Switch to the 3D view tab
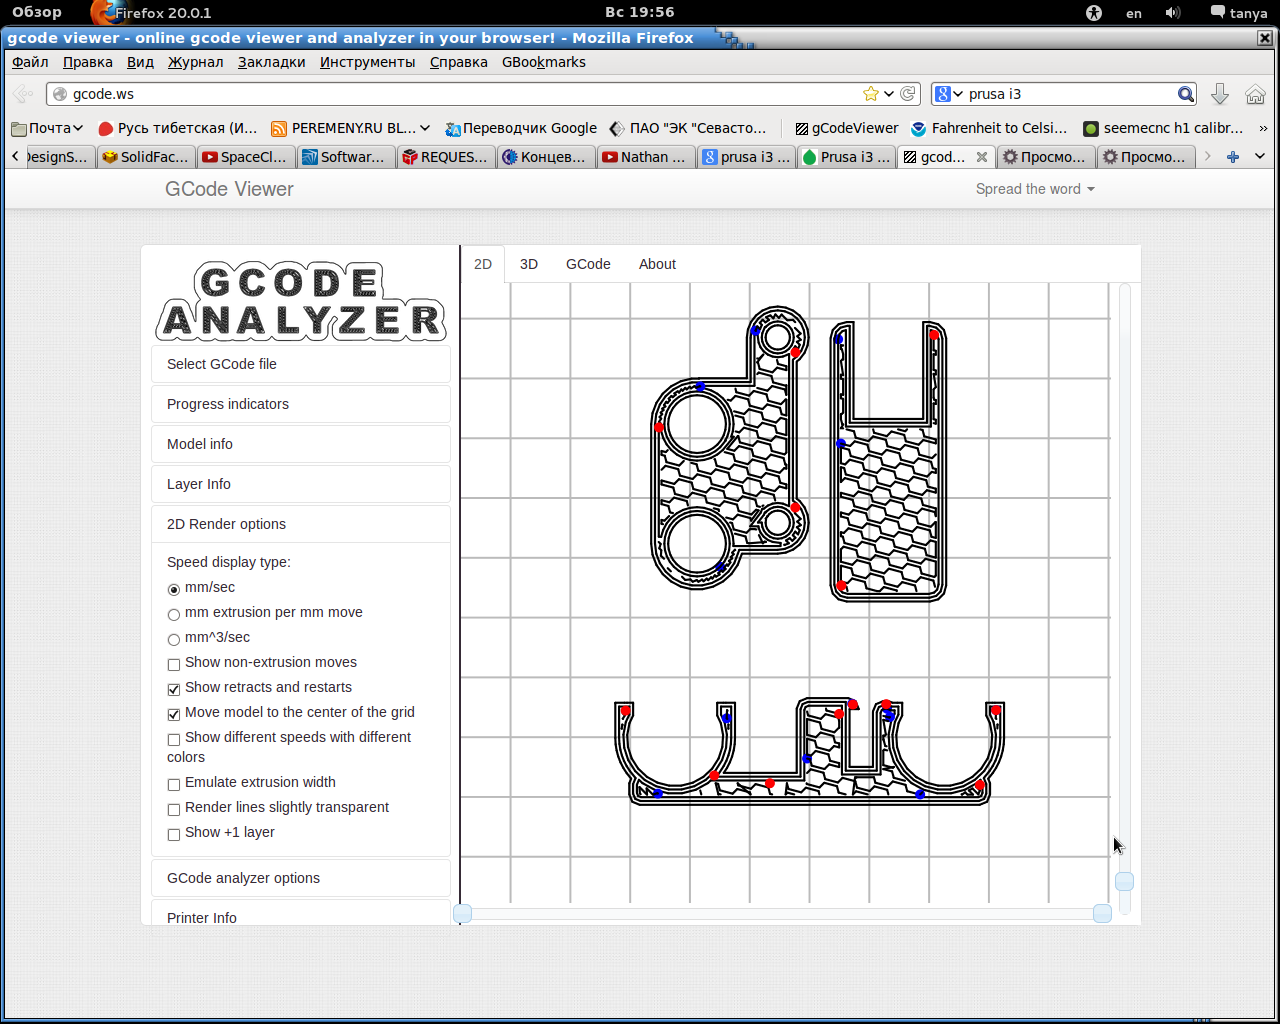The width and height of the screenshot is (1280, 1024). tap(529, 264)
